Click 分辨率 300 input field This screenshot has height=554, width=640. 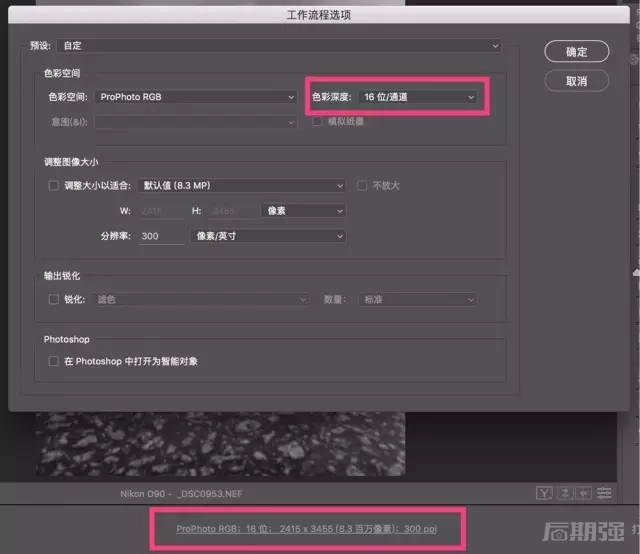[x=161, y=236]
